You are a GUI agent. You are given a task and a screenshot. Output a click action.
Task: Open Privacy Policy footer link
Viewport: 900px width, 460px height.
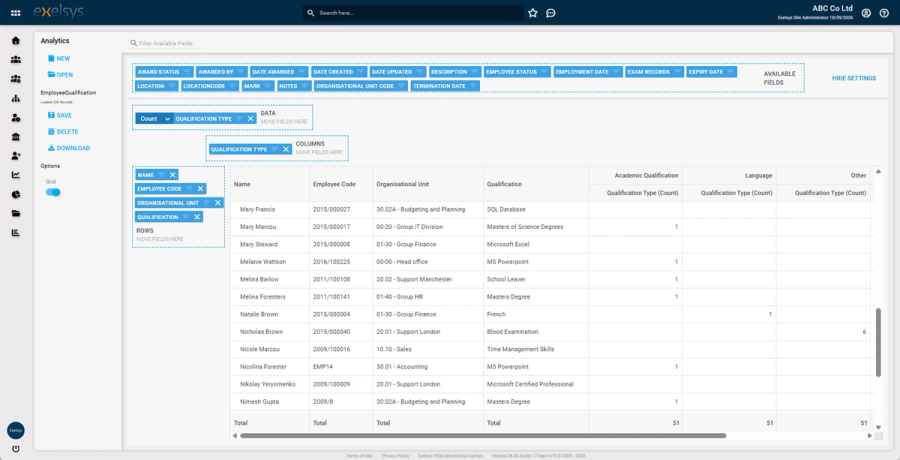point(395,456)
